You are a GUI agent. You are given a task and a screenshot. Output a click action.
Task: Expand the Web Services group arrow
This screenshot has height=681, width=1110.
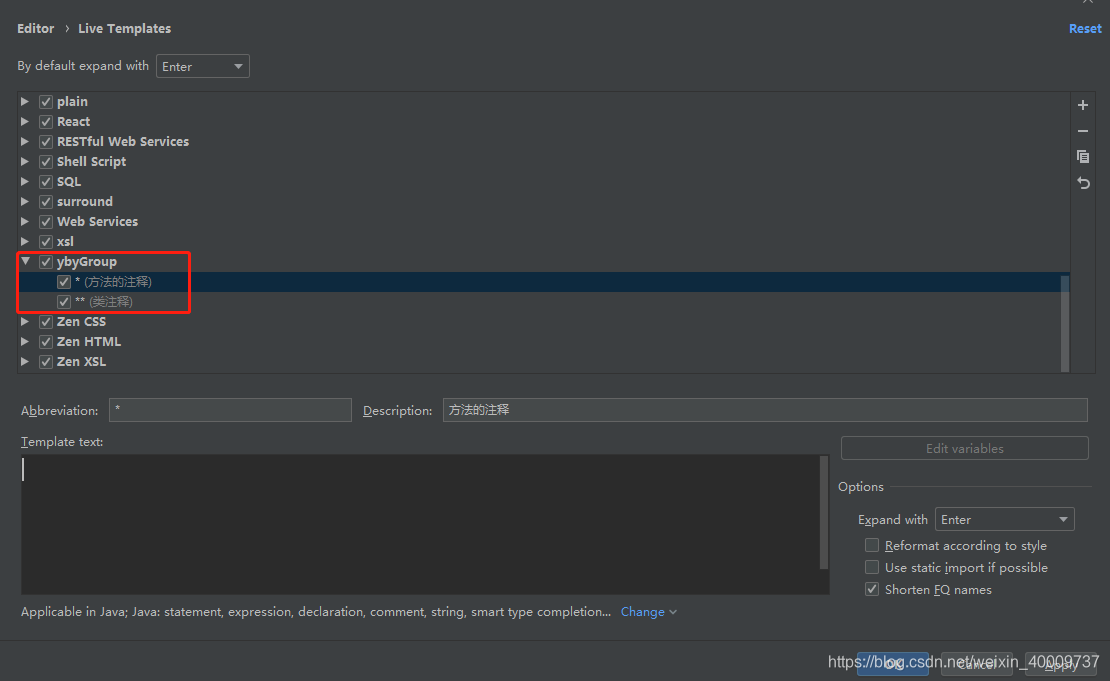(25, 222)
